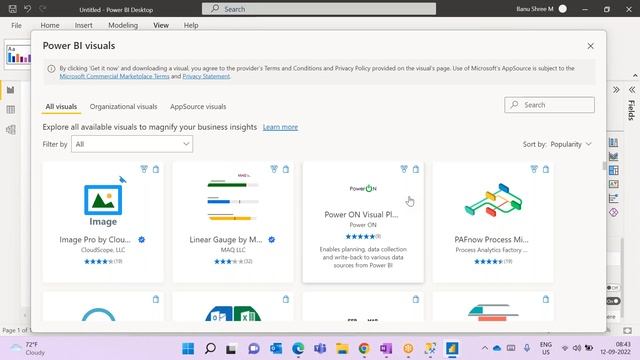Click the Learn more link
This screenshot has width=640, height=360.
pyautogui.click(x=280, y=127)
